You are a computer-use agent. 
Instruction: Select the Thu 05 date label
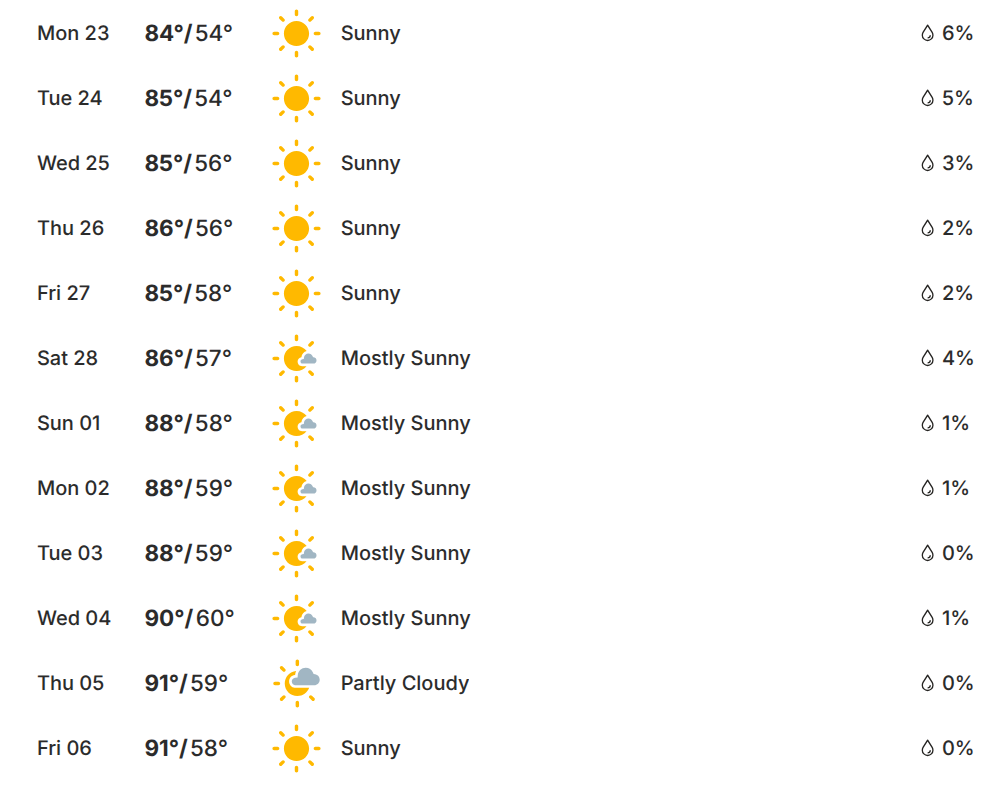tap(70, 683)
